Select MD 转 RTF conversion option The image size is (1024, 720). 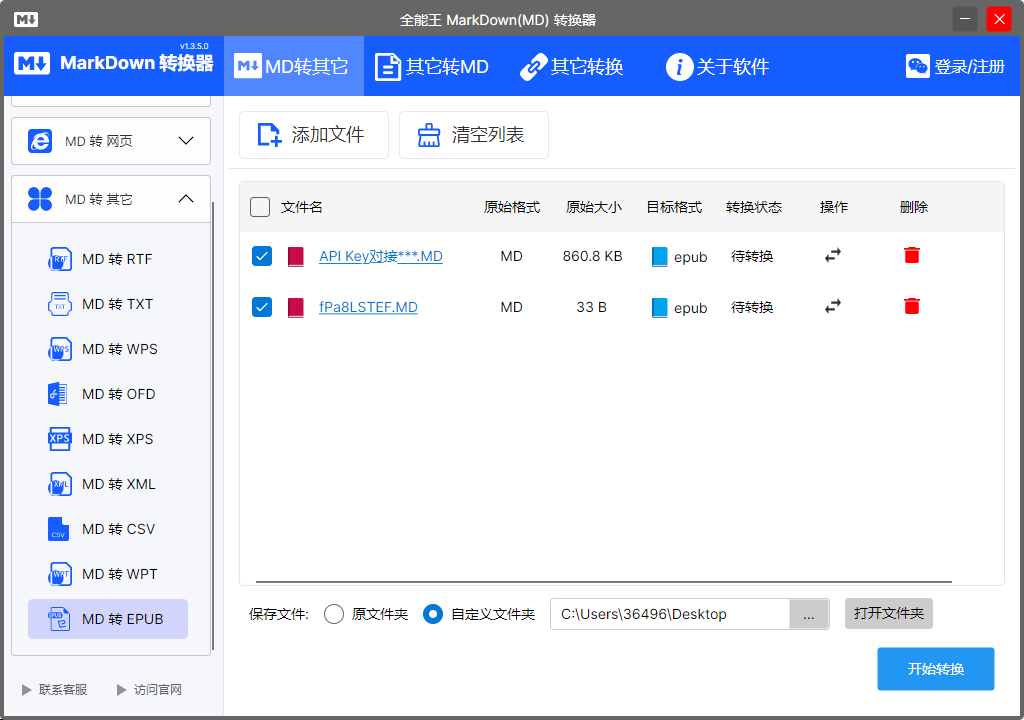[108, 259]
